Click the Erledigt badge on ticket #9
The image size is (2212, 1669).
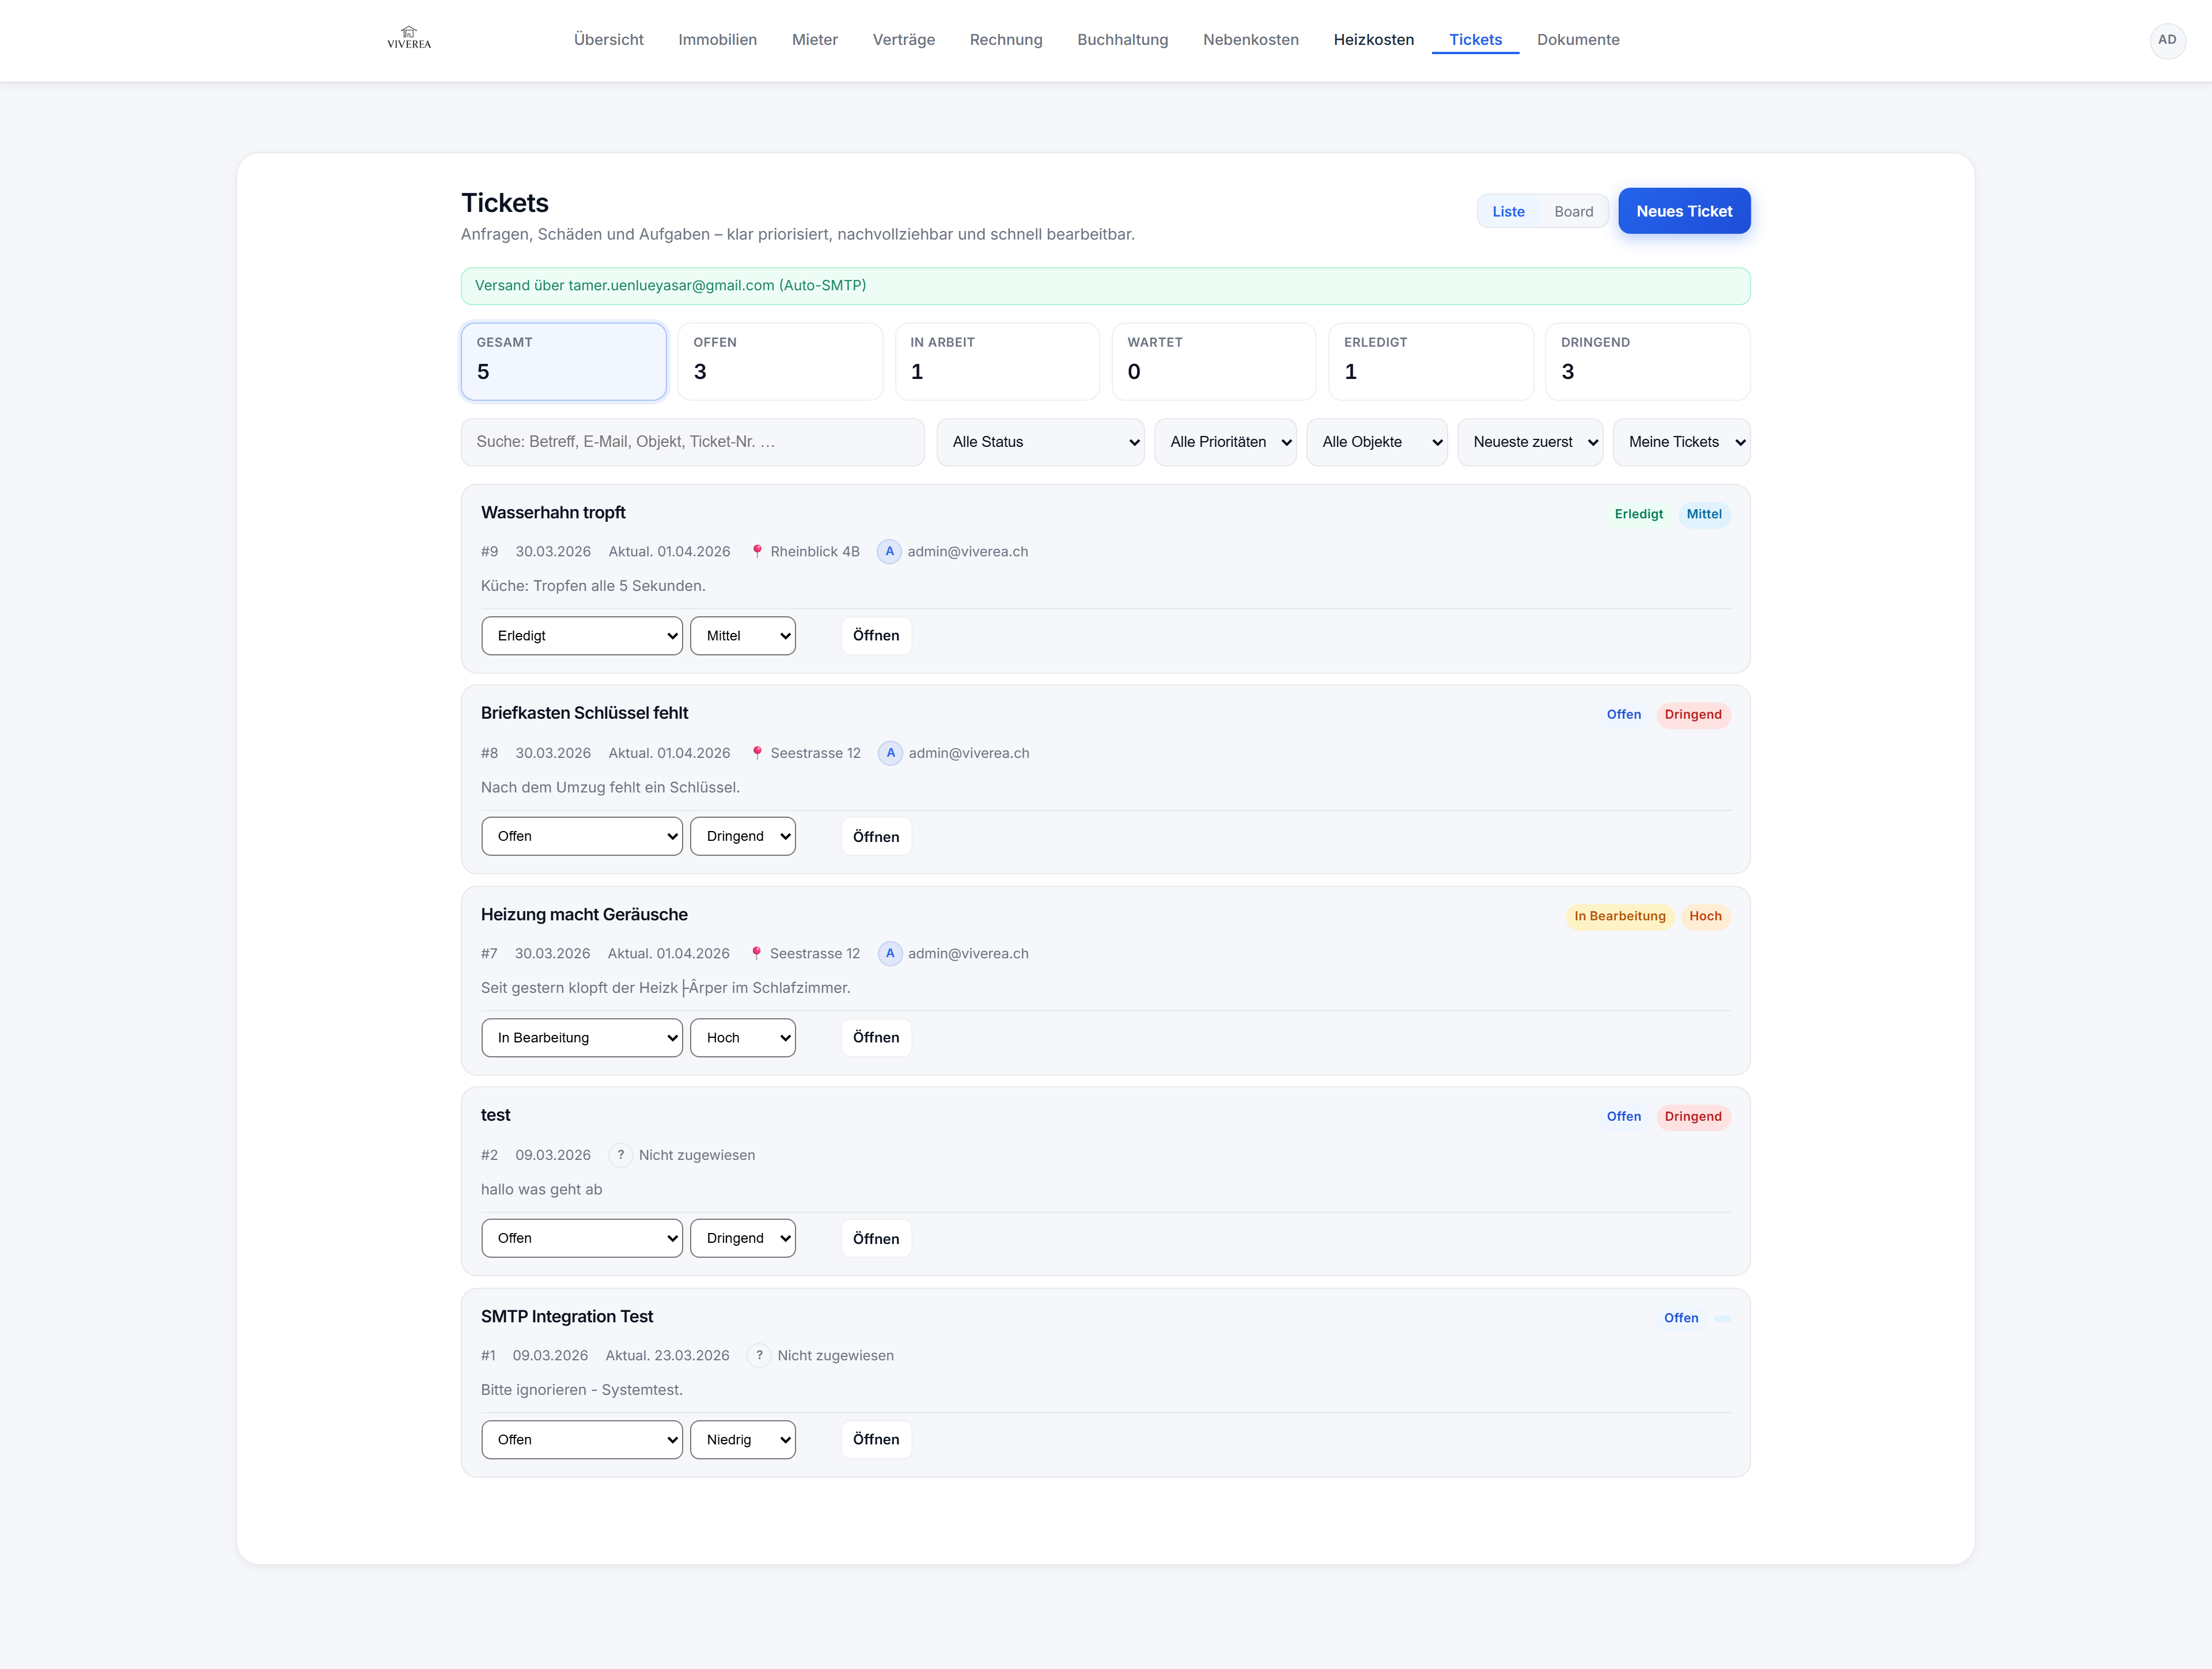pos(1638,514)
